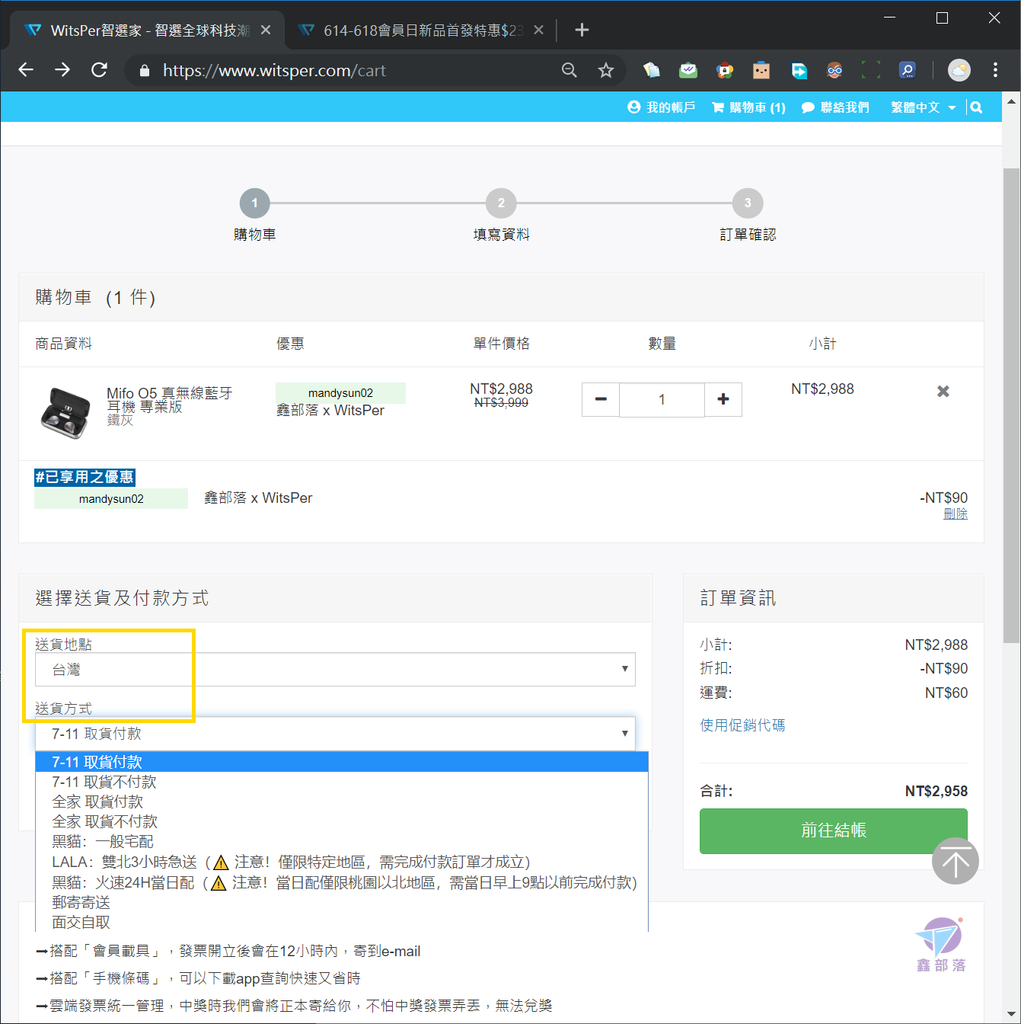
Task: Click the site lock security icon
Action: pyautogui.click(x=145, y=71)
